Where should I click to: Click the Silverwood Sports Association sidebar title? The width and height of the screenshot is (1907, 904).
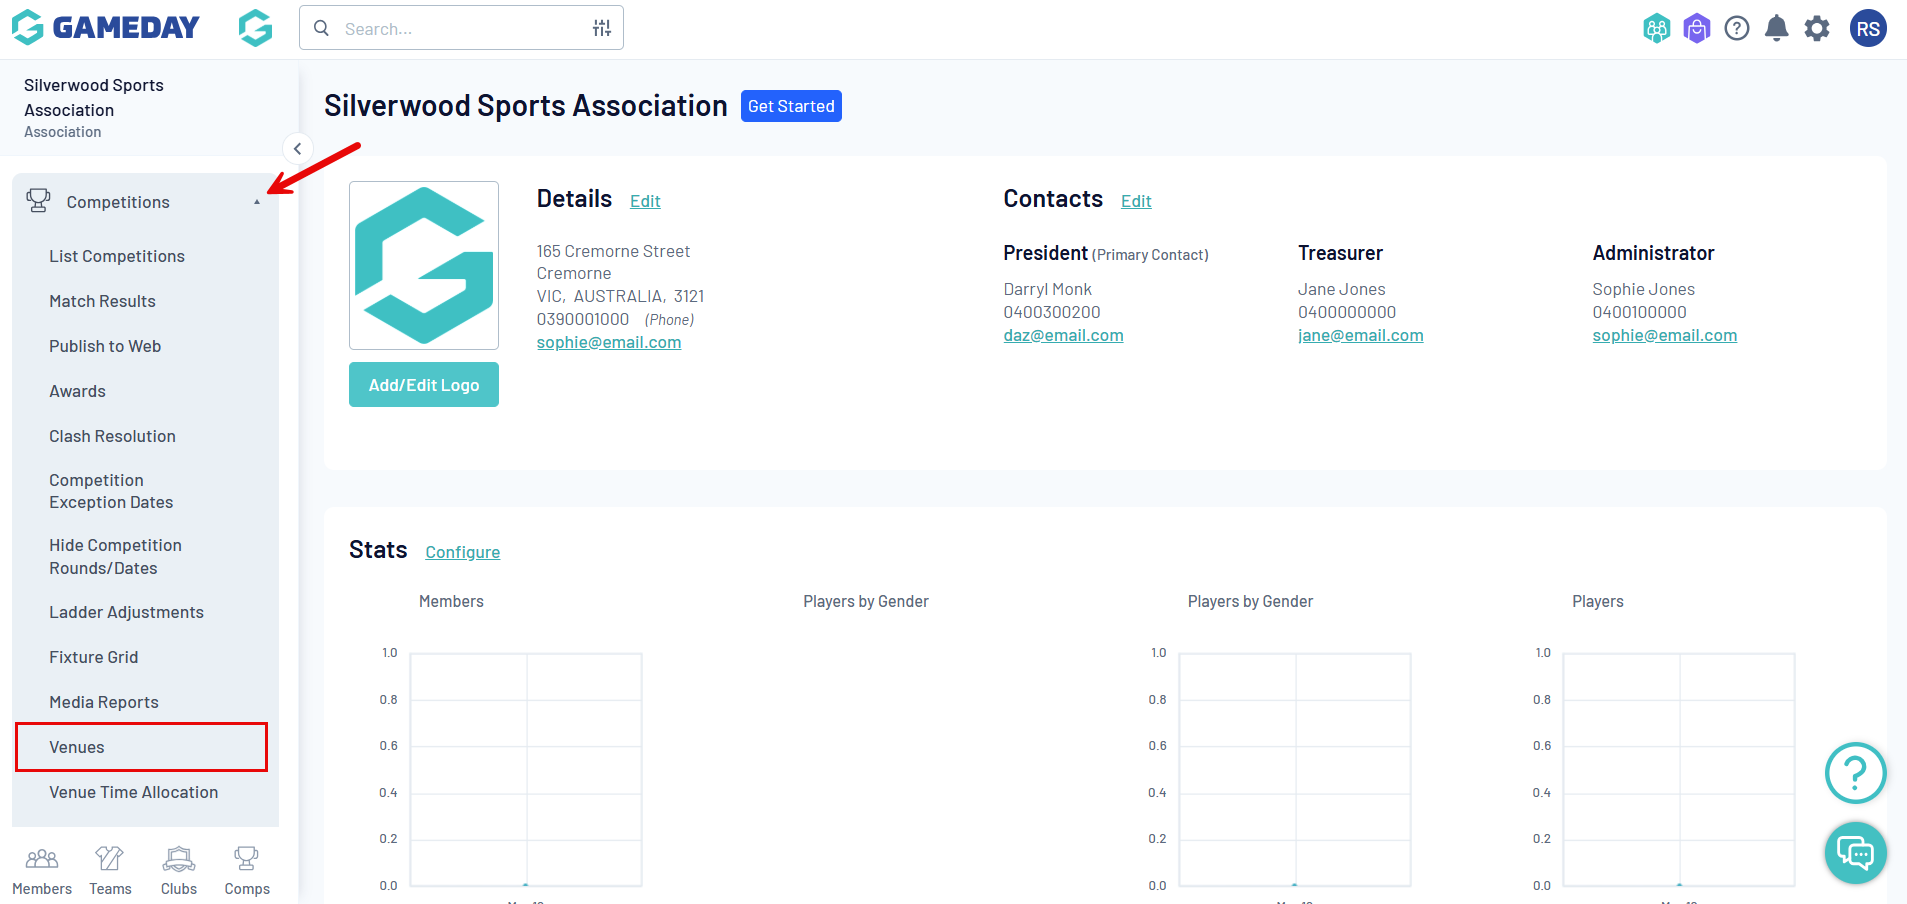pyautogui.click(x=94, y=97)
